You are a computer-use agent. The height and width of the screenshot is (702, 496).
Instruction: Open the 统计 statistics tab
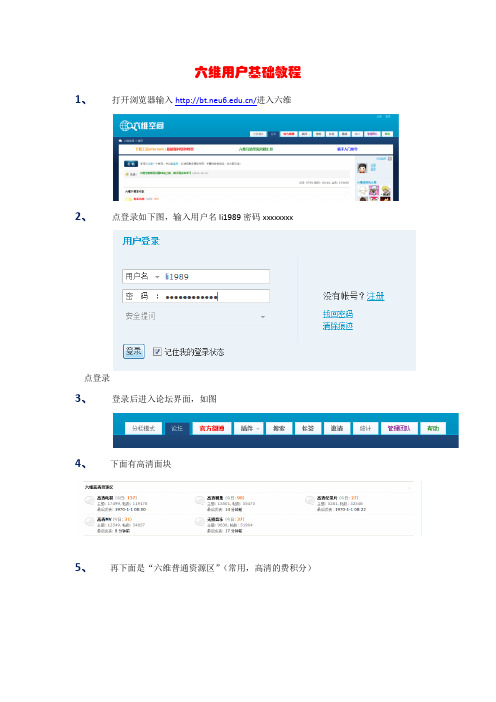[x=366, y=428]
